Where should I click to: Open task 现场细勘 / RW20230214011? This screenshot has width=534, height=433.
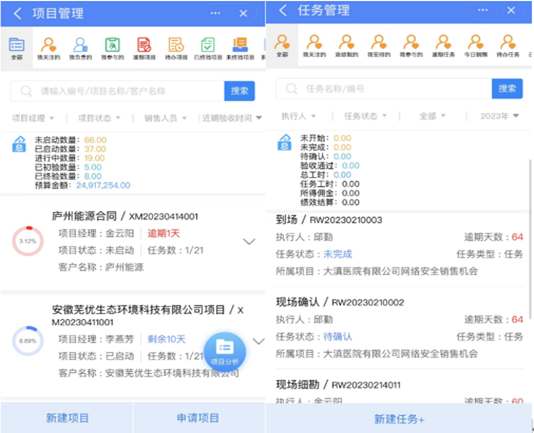338,385
